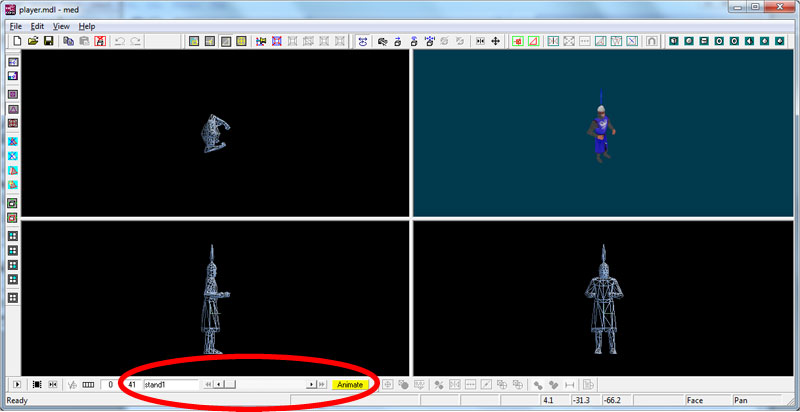800x412 pixels.
Task: Click the icon left of the frame number 0 field
Action: tap(89, 384)
